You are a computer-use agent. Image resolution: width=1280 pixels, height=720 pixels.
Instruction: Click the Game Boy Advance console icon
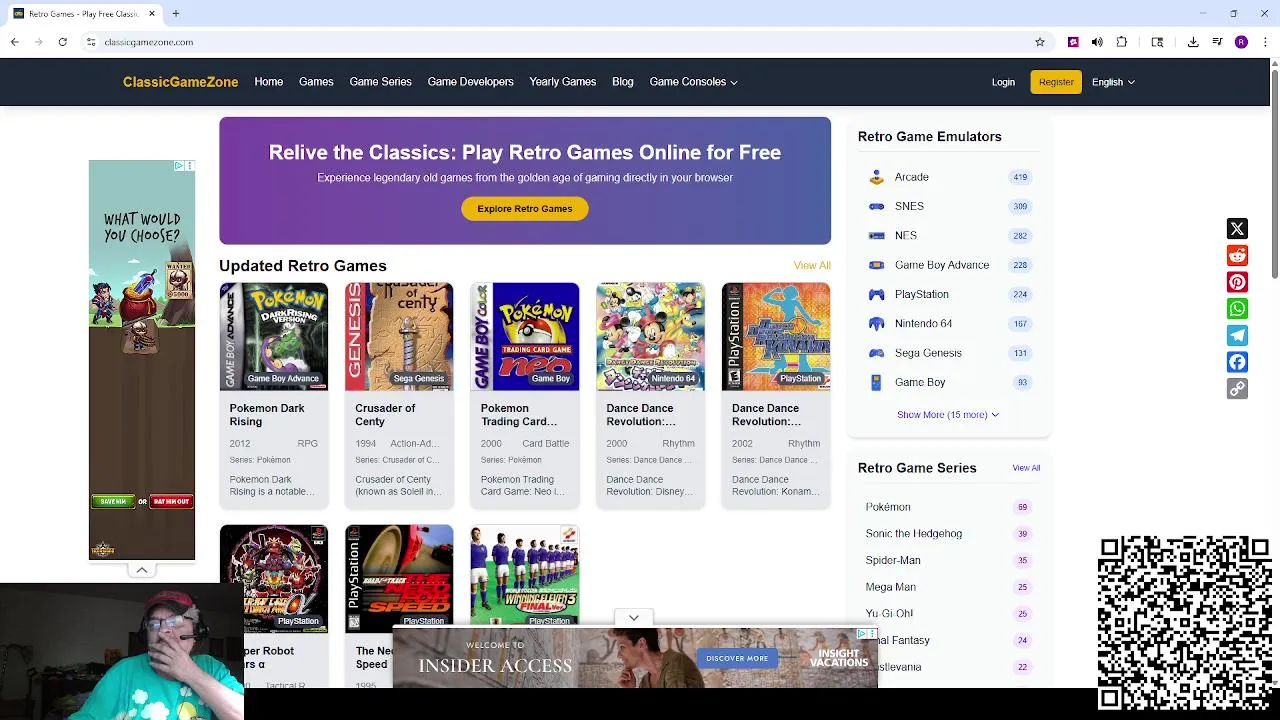pos(876,265)
